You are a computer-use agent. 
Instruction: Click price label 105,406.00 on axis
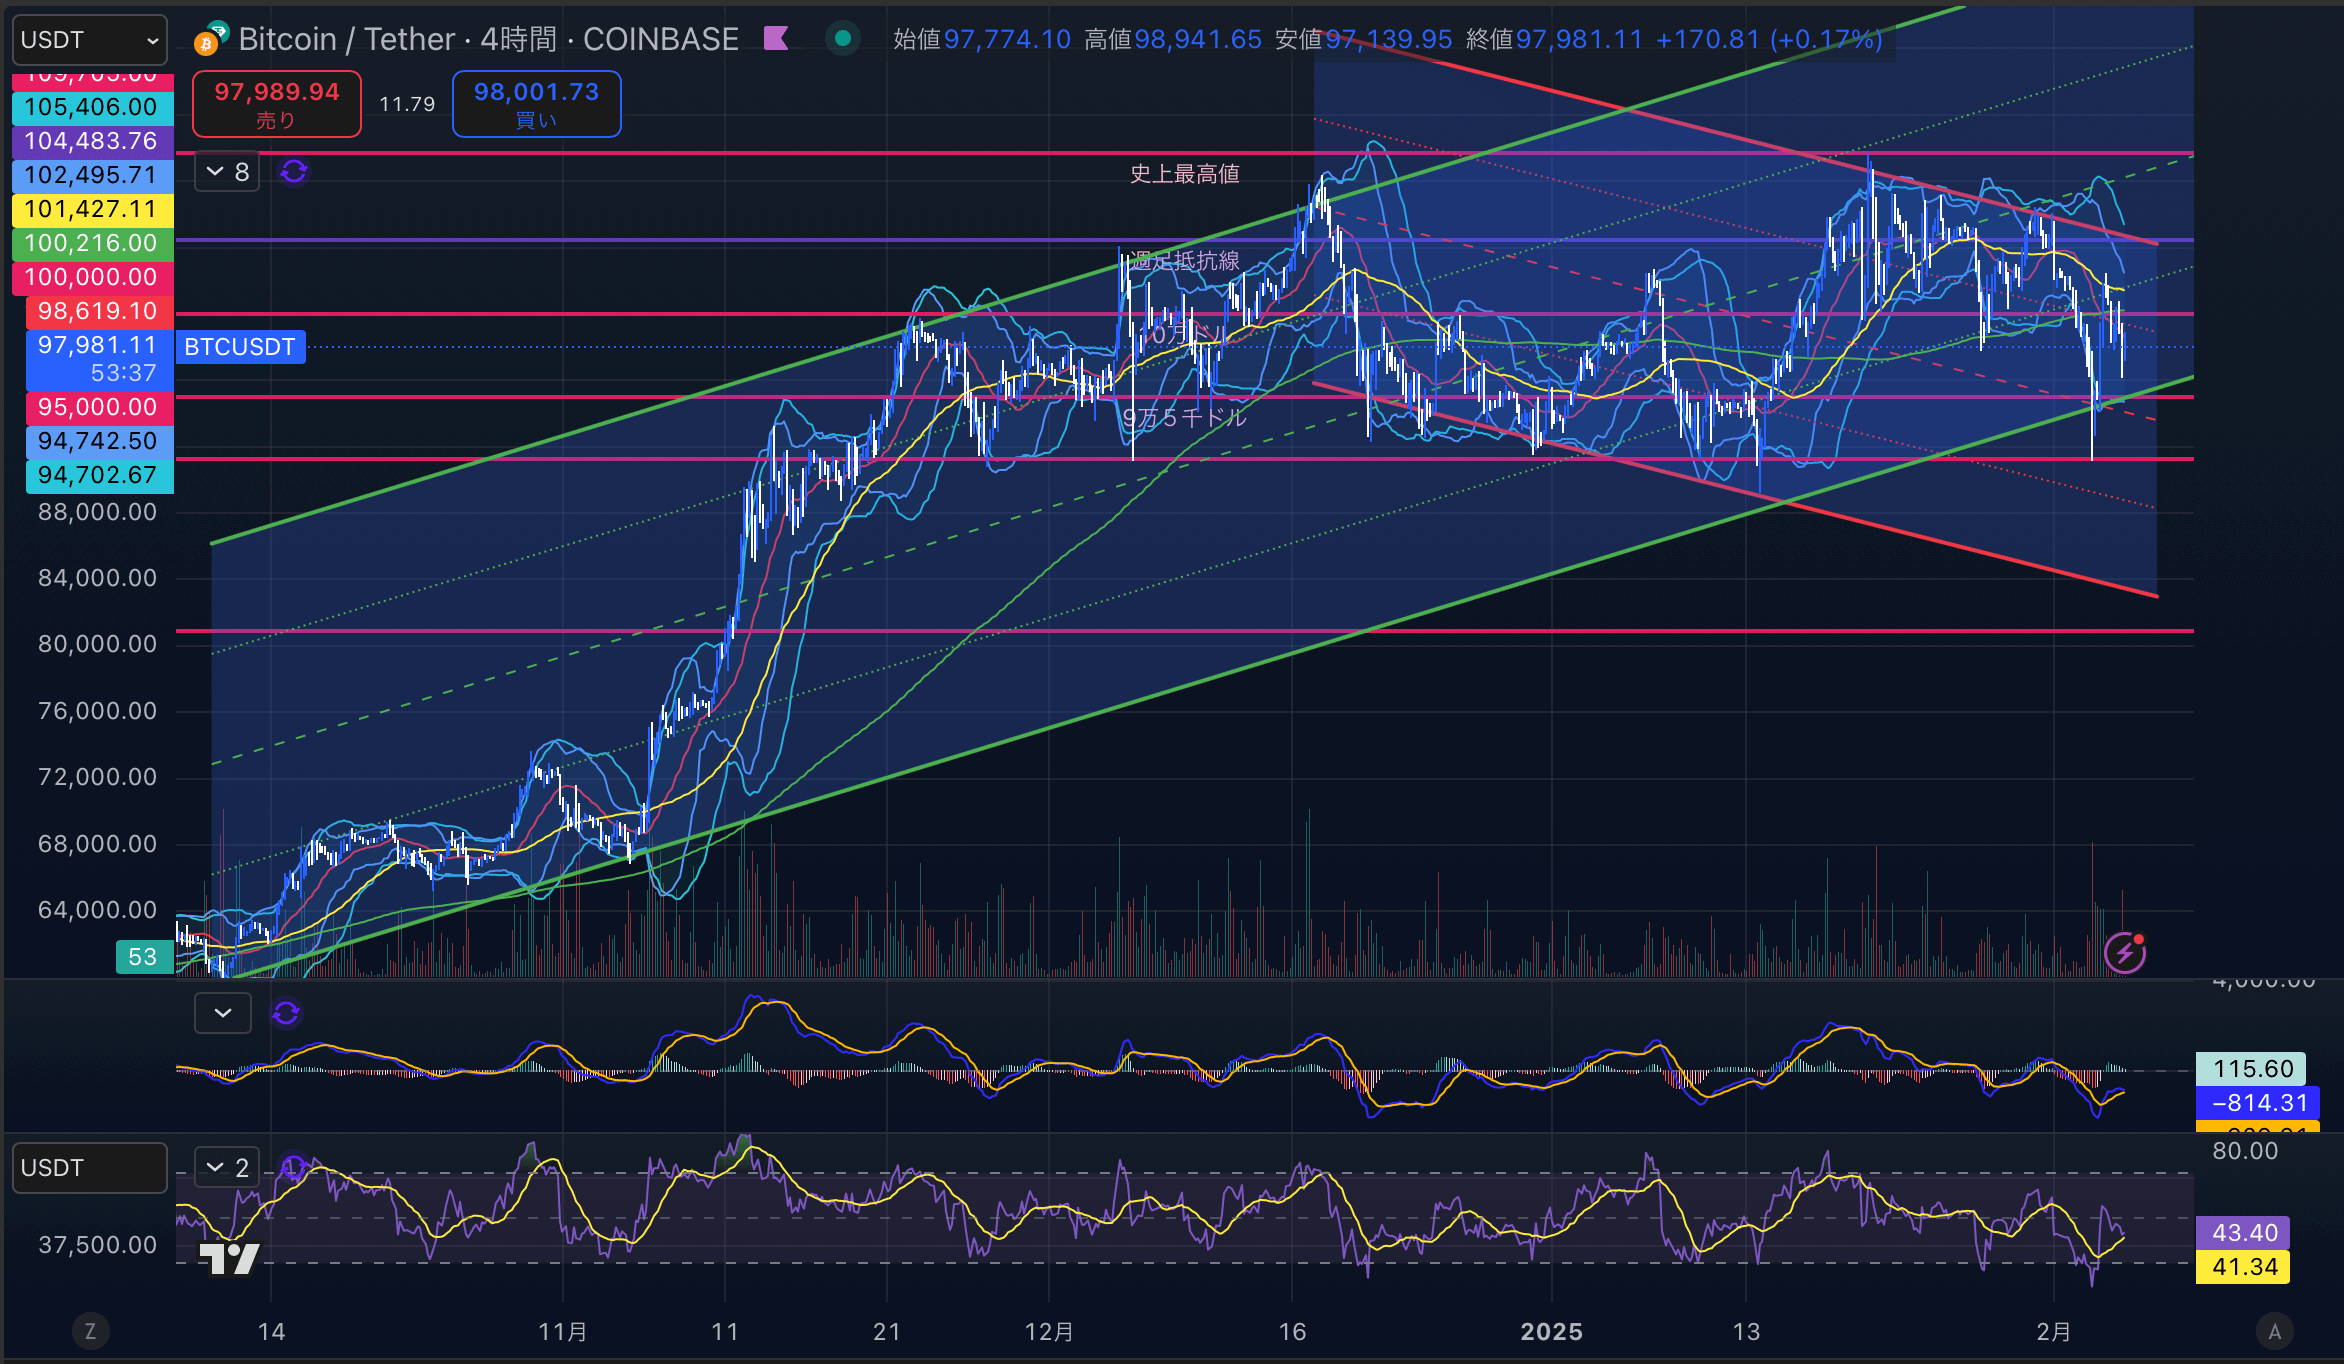tap(92, 107)
